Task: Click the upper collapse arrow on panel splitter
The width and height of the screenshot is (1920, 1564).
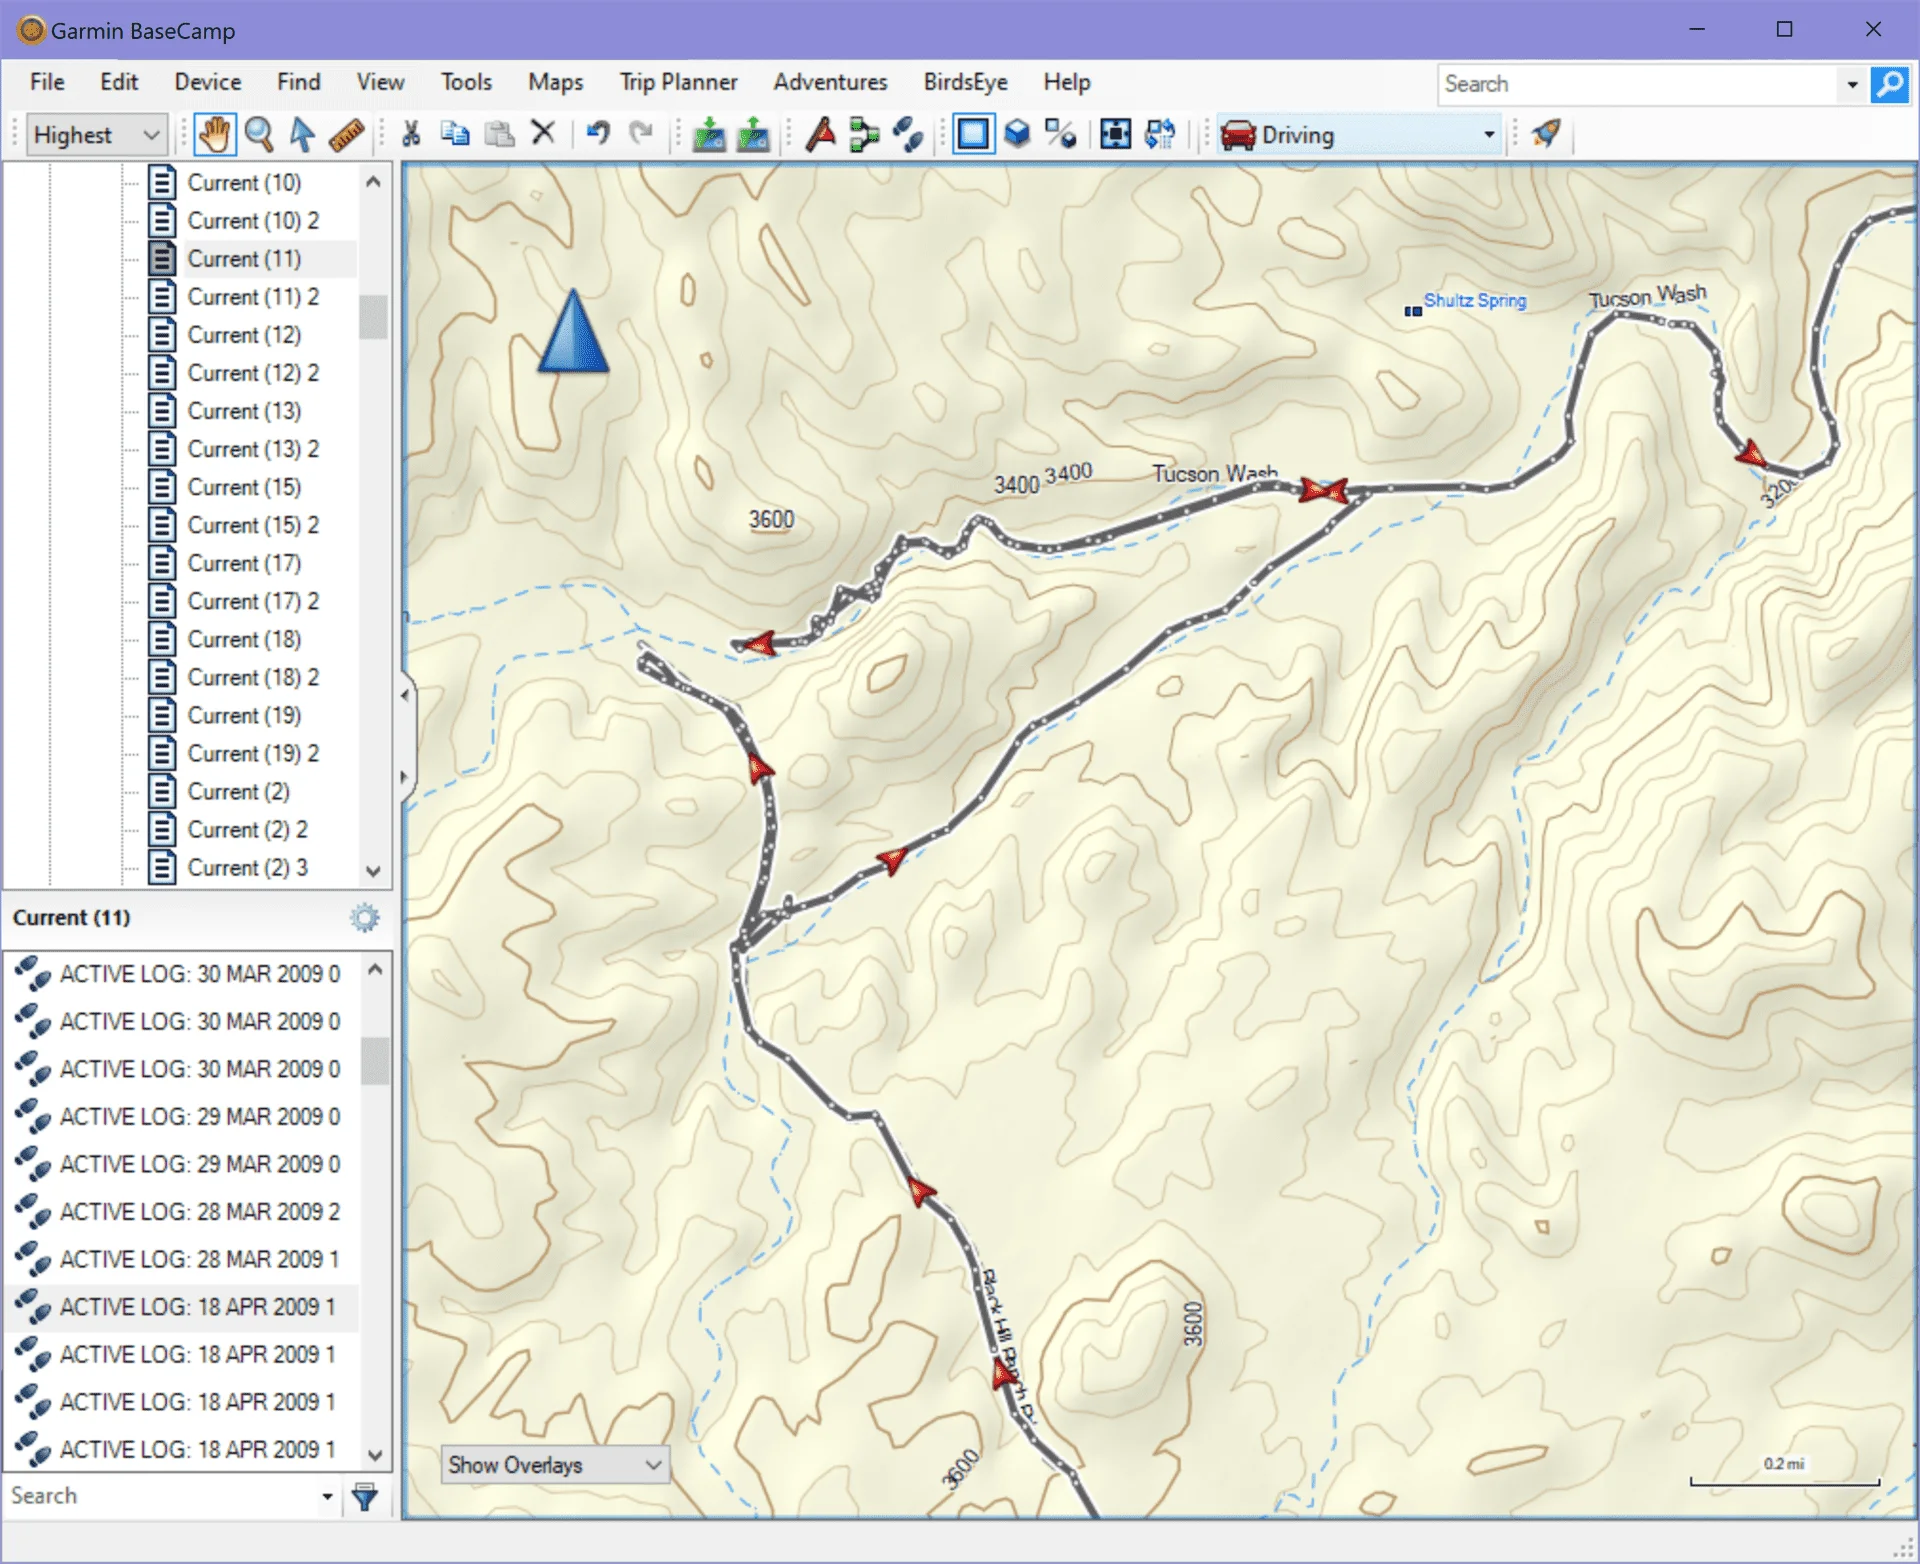Action: coord(404,695)
